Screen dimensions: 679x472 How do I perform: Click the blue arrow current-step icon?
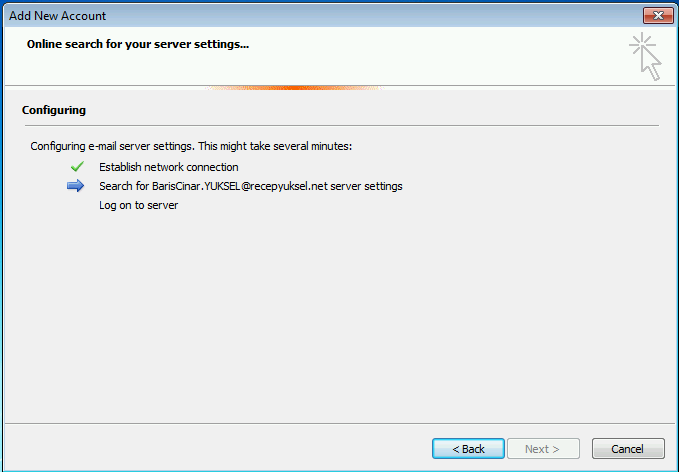[x=75, y=186]
